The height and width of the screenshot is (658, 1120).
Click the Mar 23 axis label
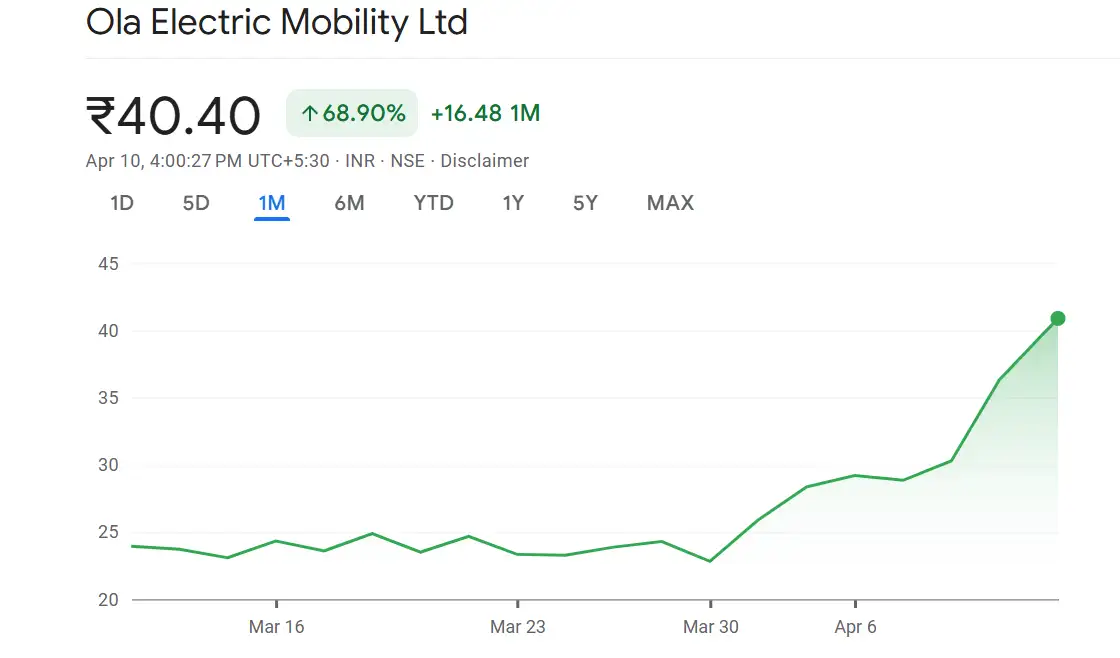(x=518, y=627)
